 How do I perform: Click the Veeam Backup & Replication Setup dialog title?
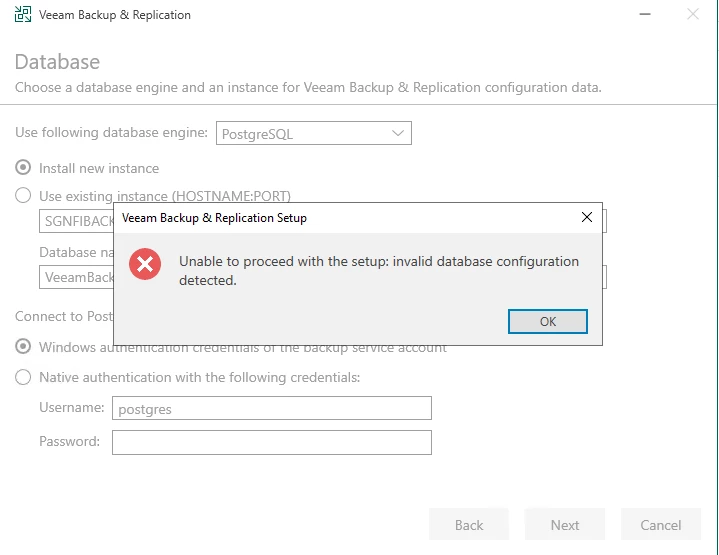pos(214,217)
